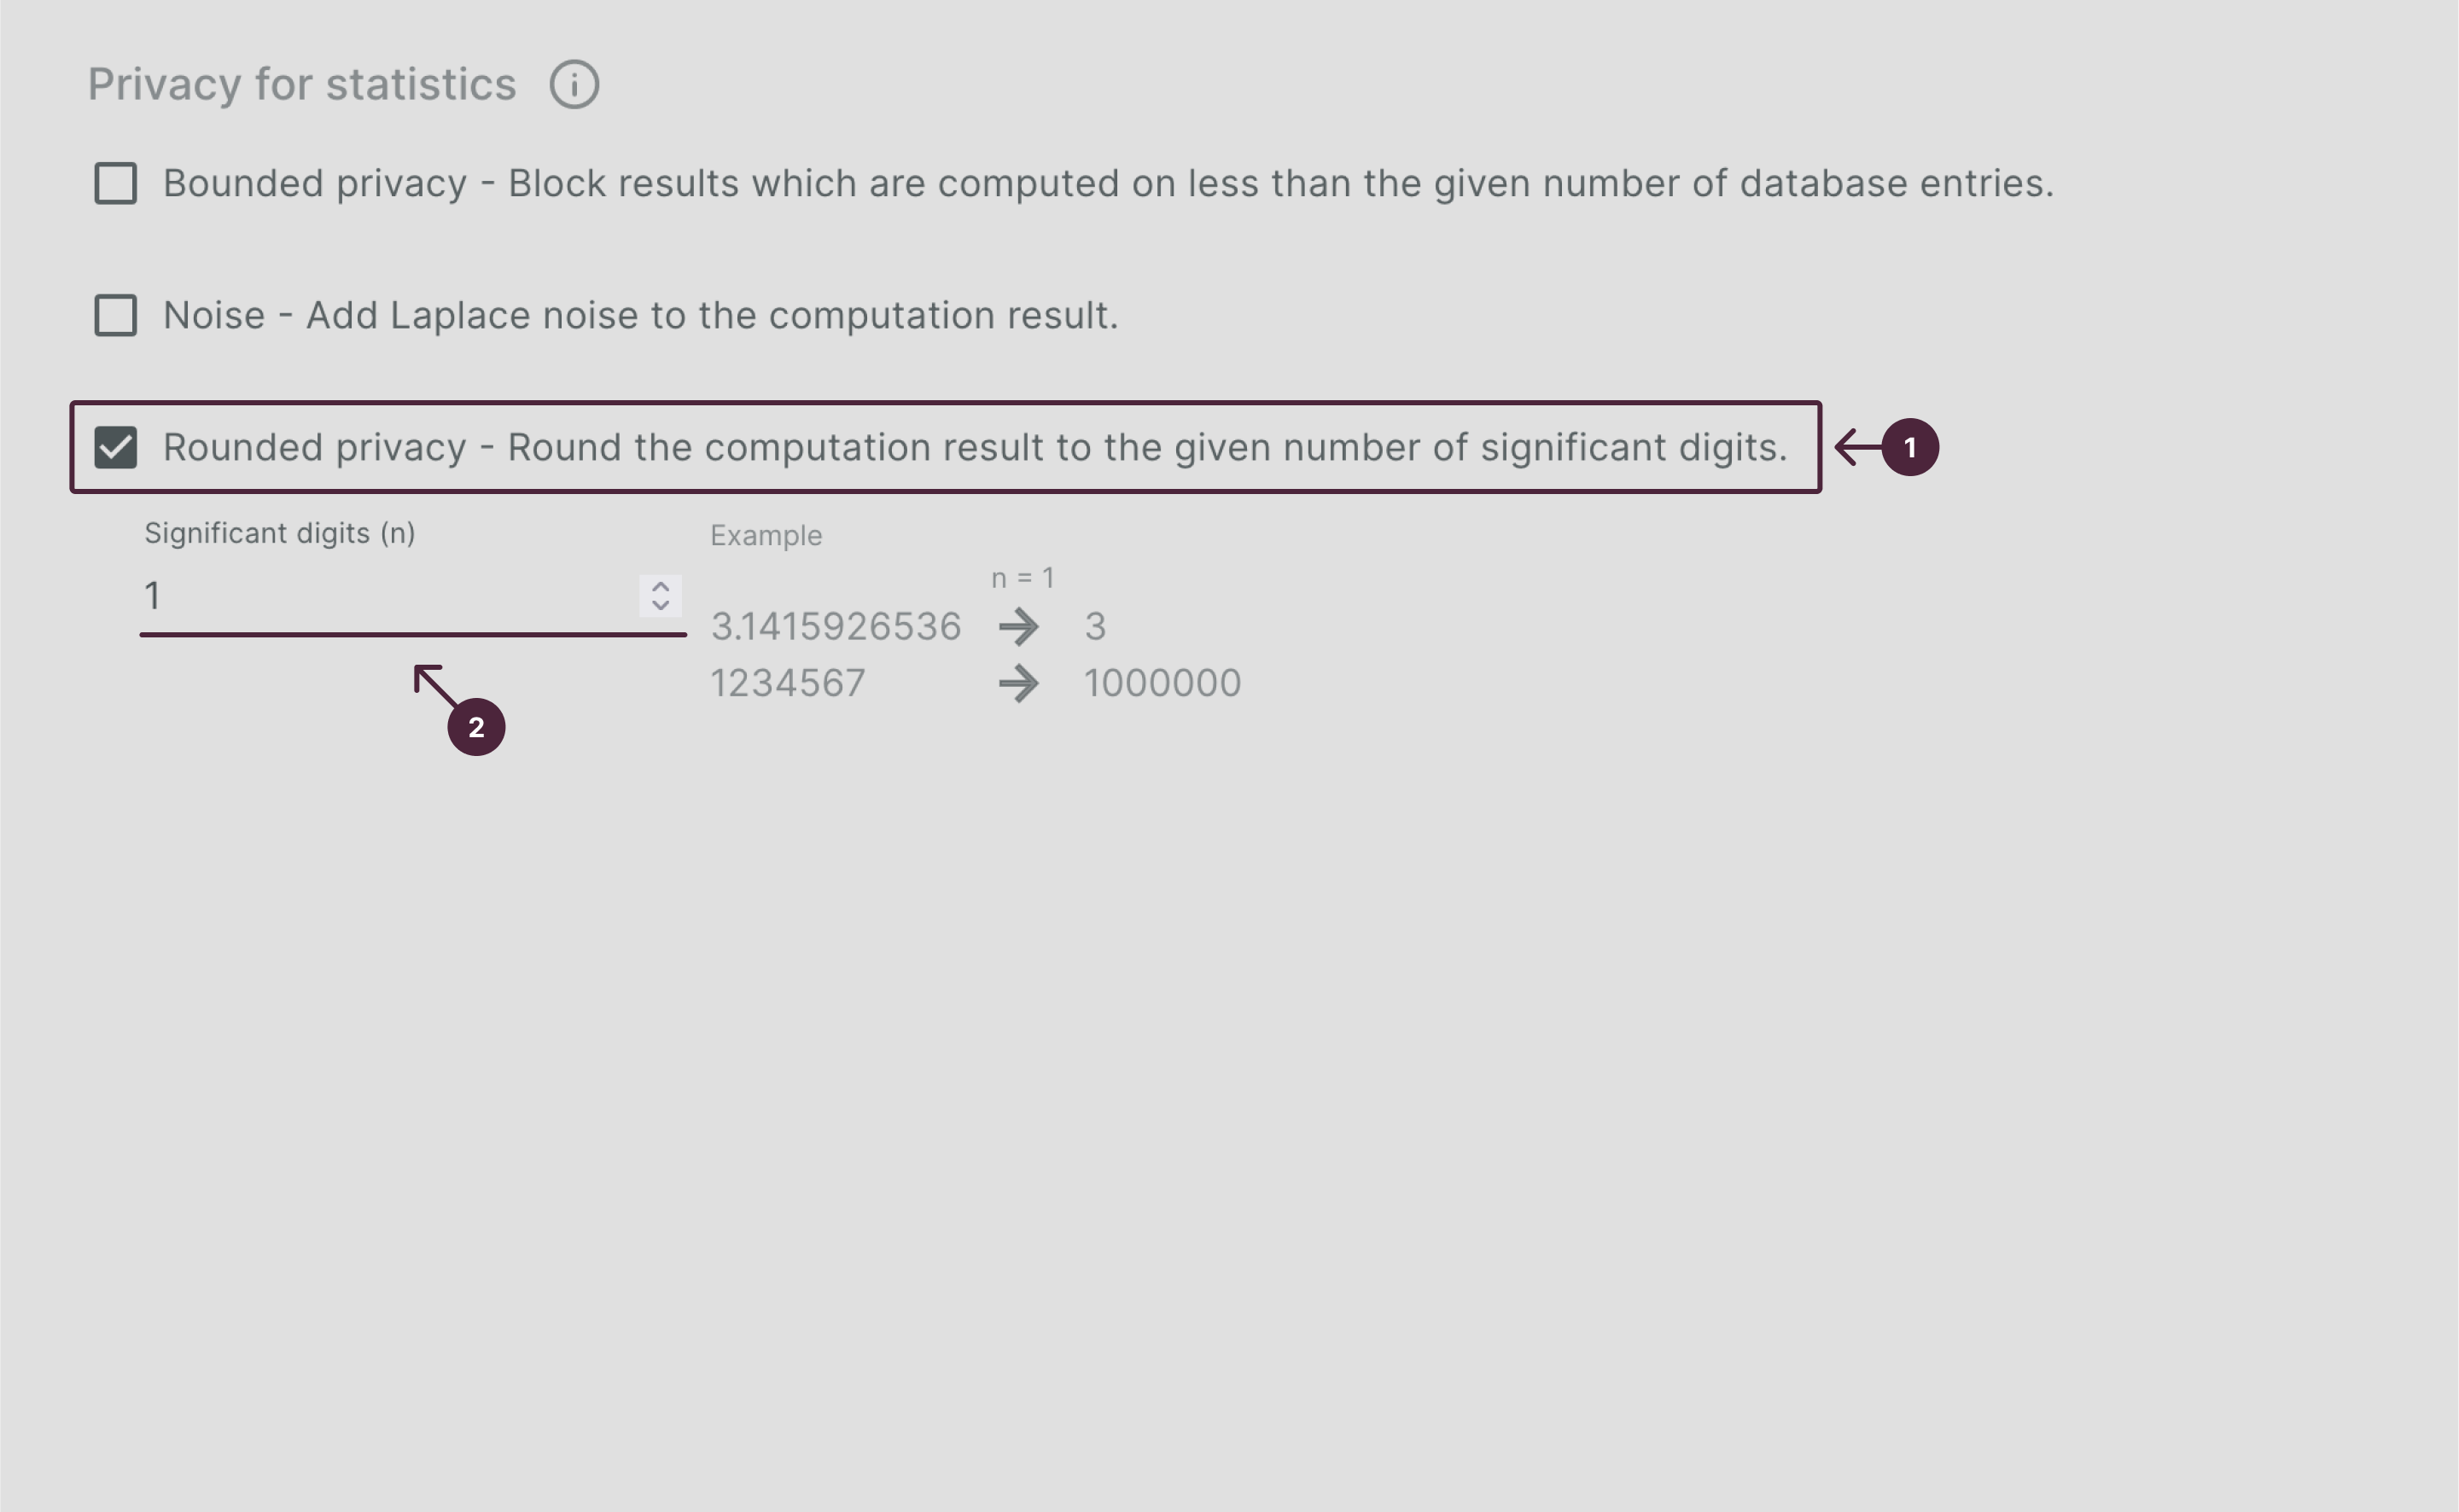The height and width of the screenshot is (1512, 2459).
Task: Click the numbered badge labeled 2
Action: 479,729
